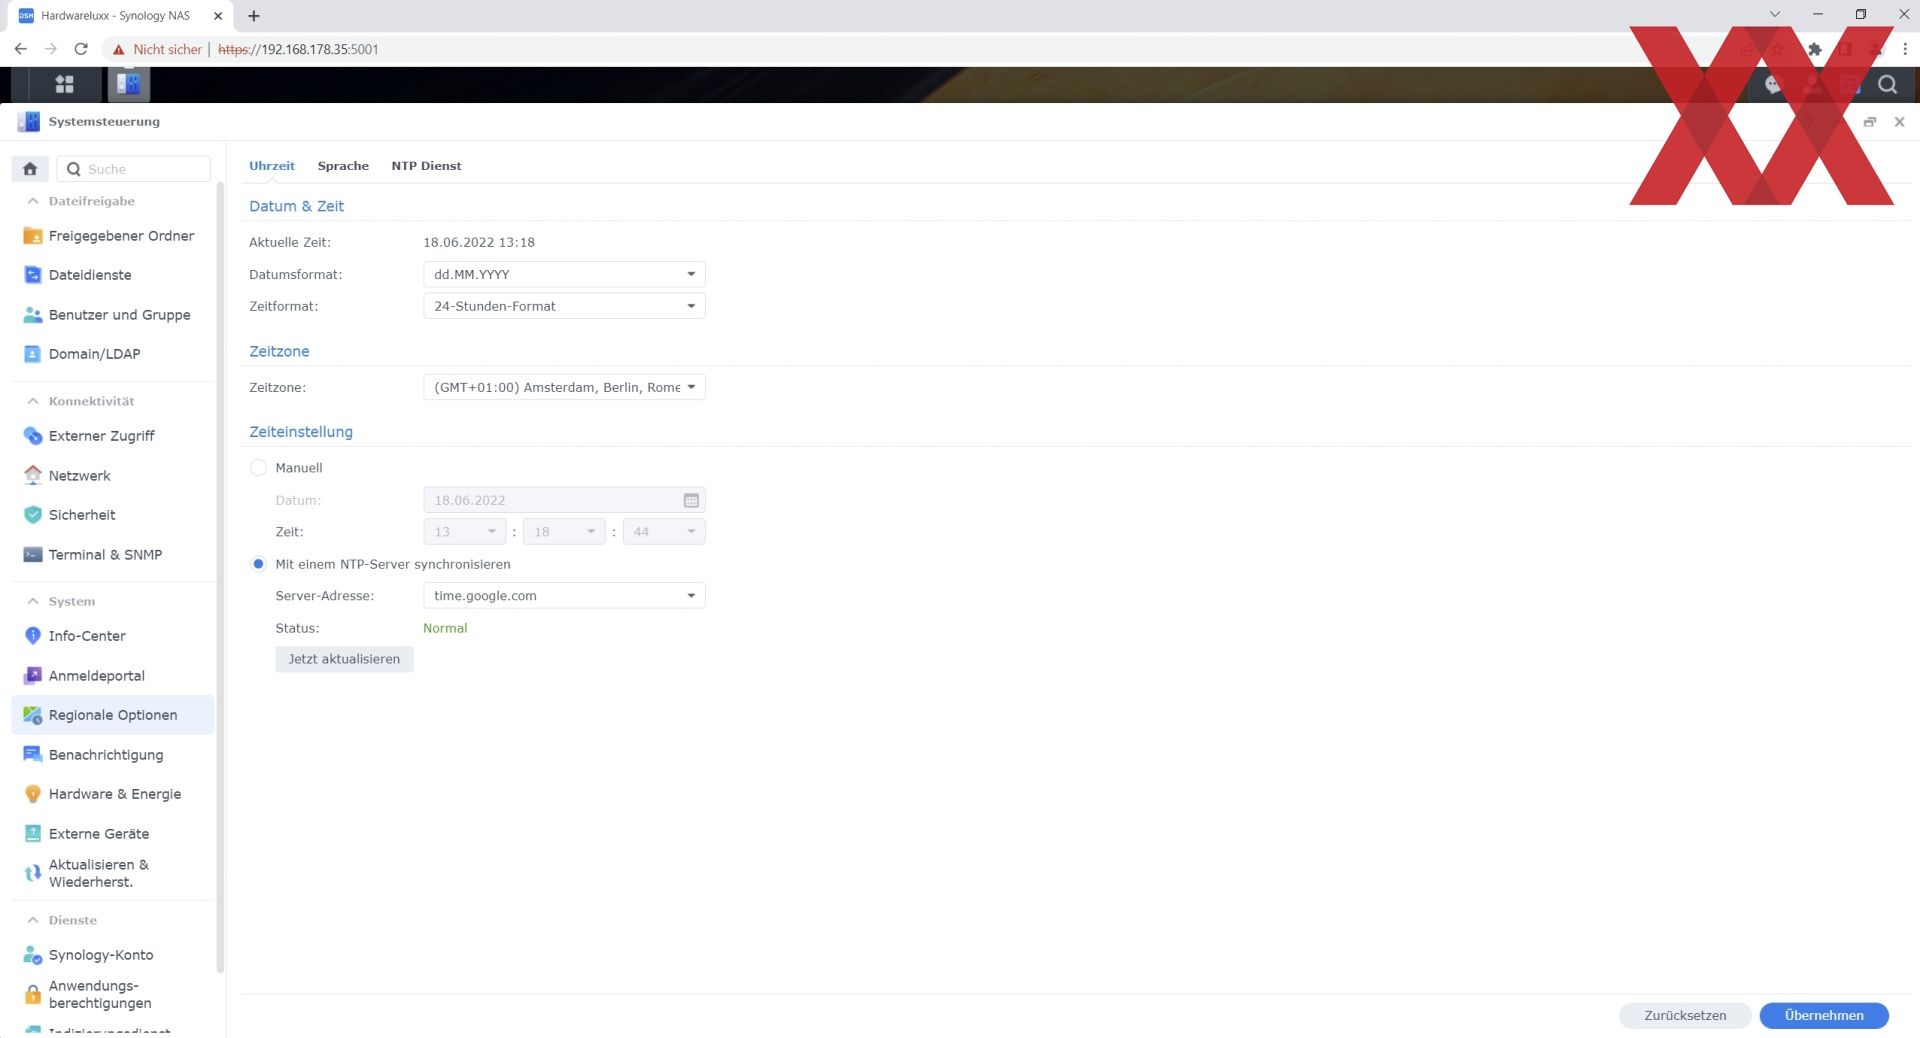Click browser reload icon
This screenshot has width=1920, height=1038.
81,49
